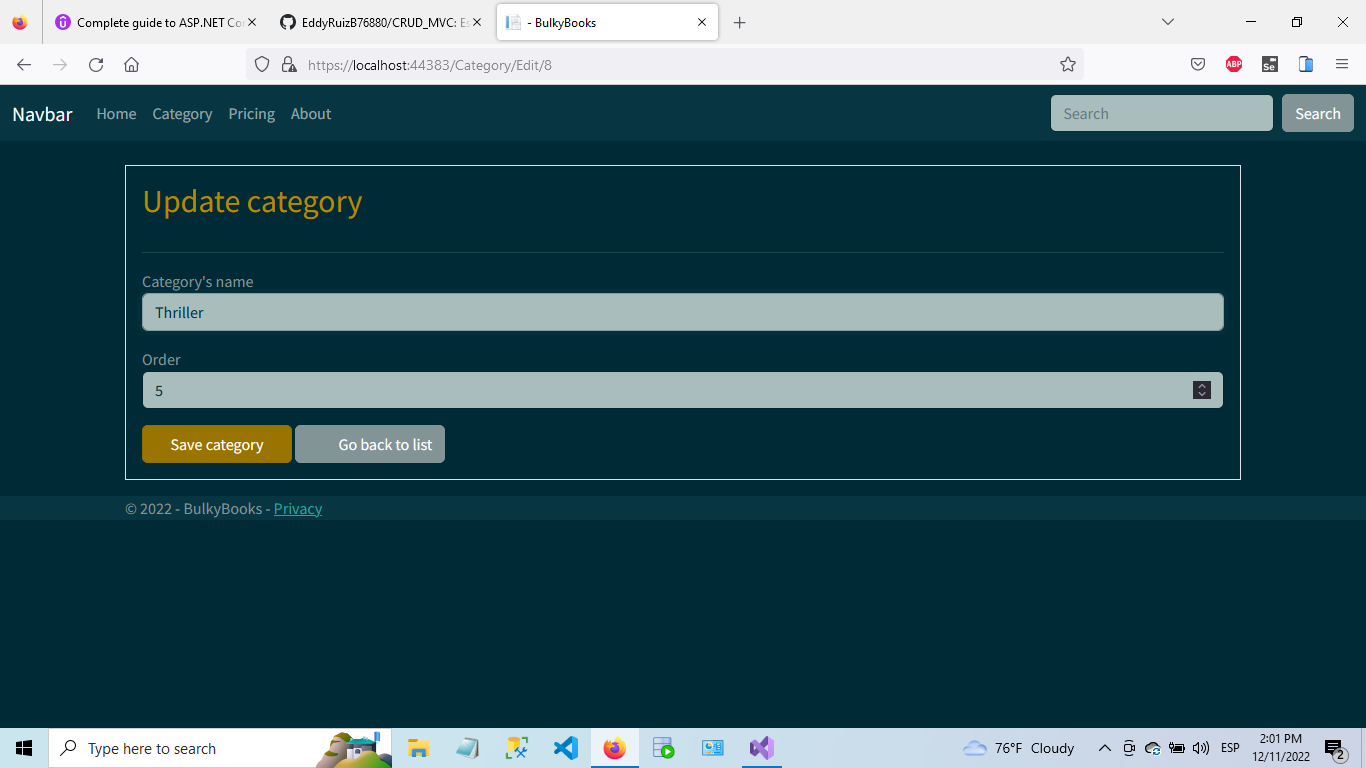
Task: Click the Adblock Plus extension icon
Action: click(1233, 64)
